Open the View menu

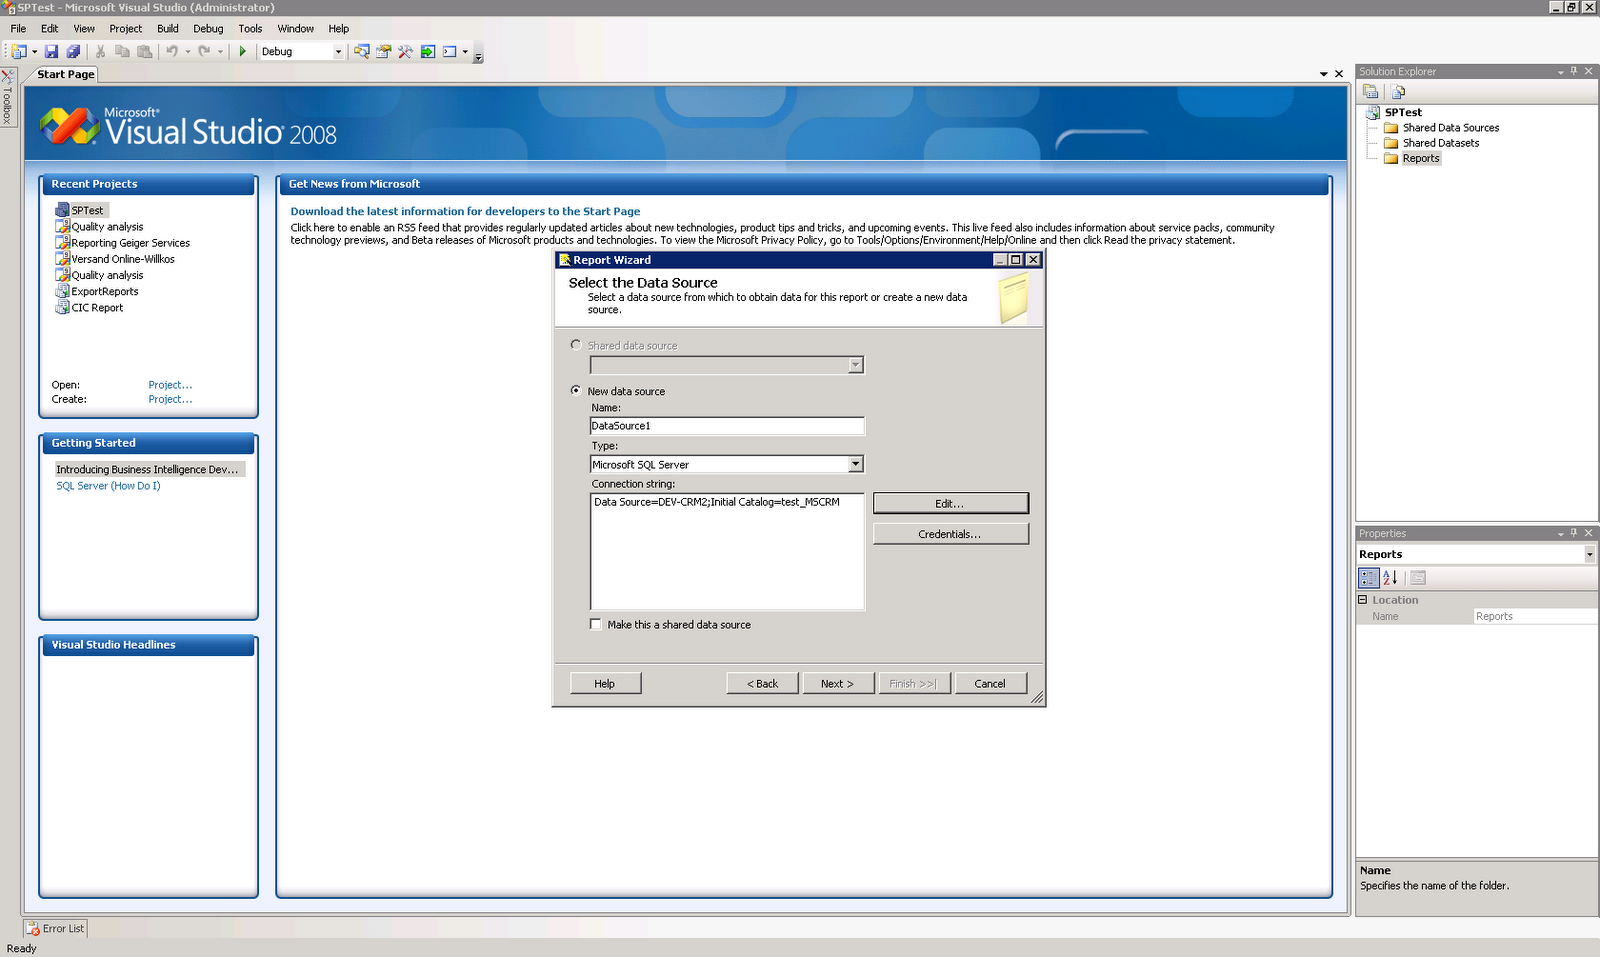click(x=84, y=29)
